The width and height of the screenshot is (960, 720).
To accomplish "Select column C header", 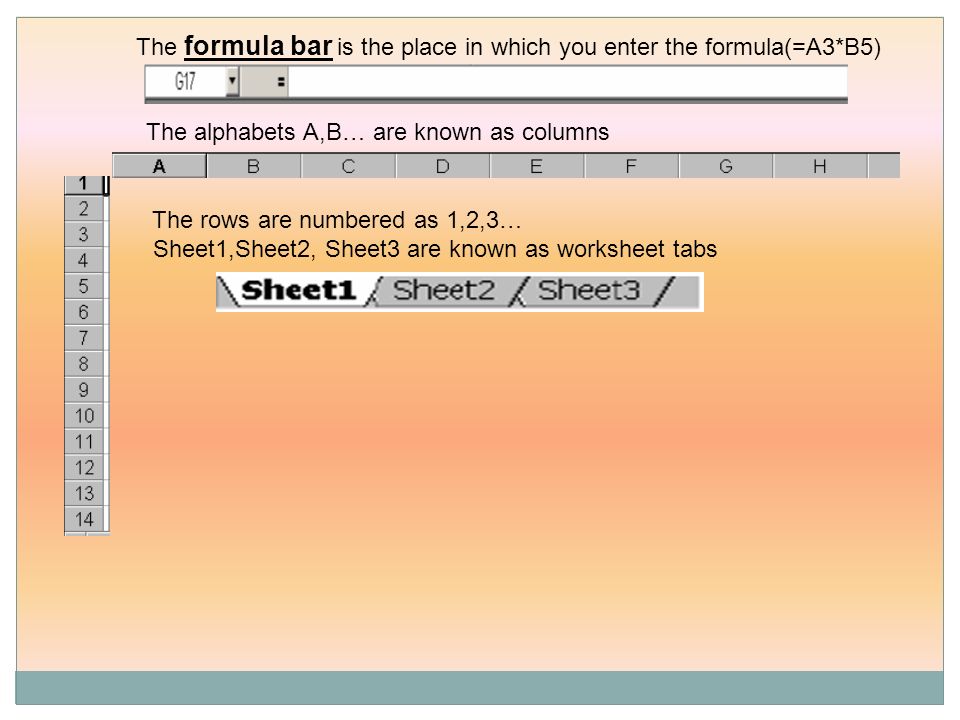I will [348, 166].
